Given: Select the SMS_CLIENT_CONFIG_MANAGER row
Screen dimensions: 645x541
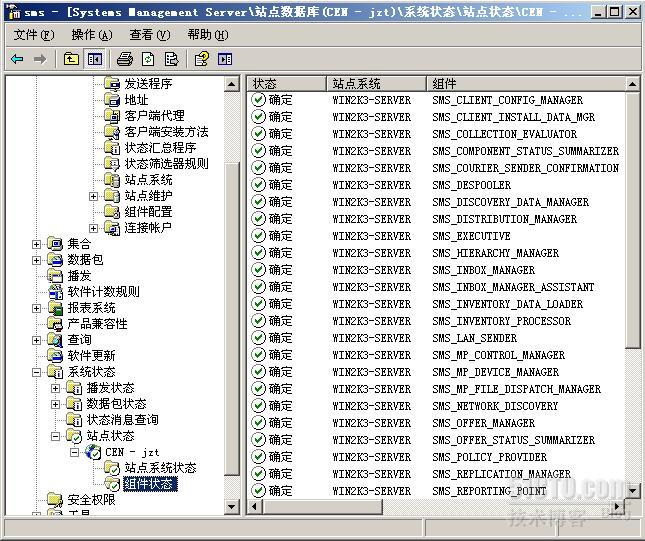Looking at the screenshot, I should pyautogui.click(x=436, y=100).
